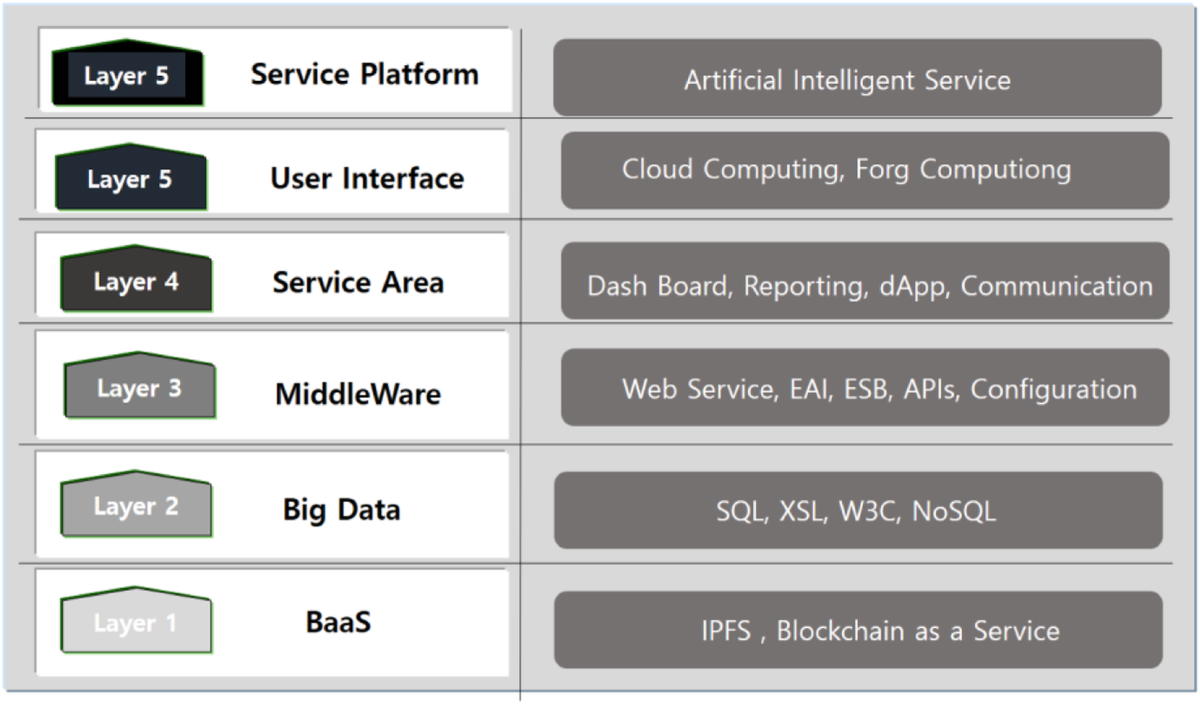Screen dimensions: 1200x704
Task: Select the BaaS label
Action: [x=338, y=622]
